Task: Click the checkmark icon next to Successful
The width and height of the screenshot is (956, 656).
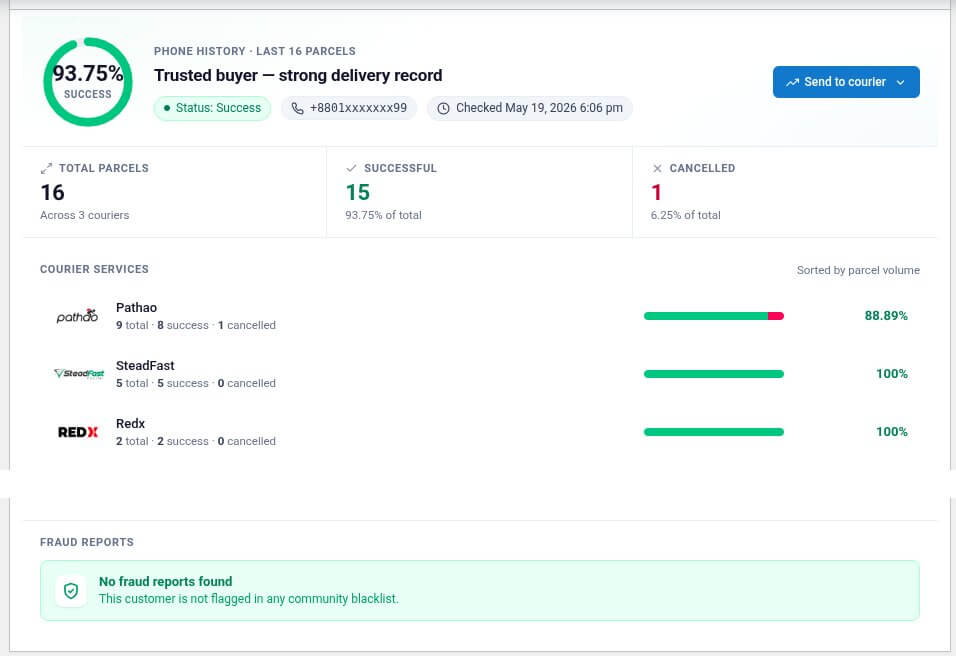Action: pos(351,168)
